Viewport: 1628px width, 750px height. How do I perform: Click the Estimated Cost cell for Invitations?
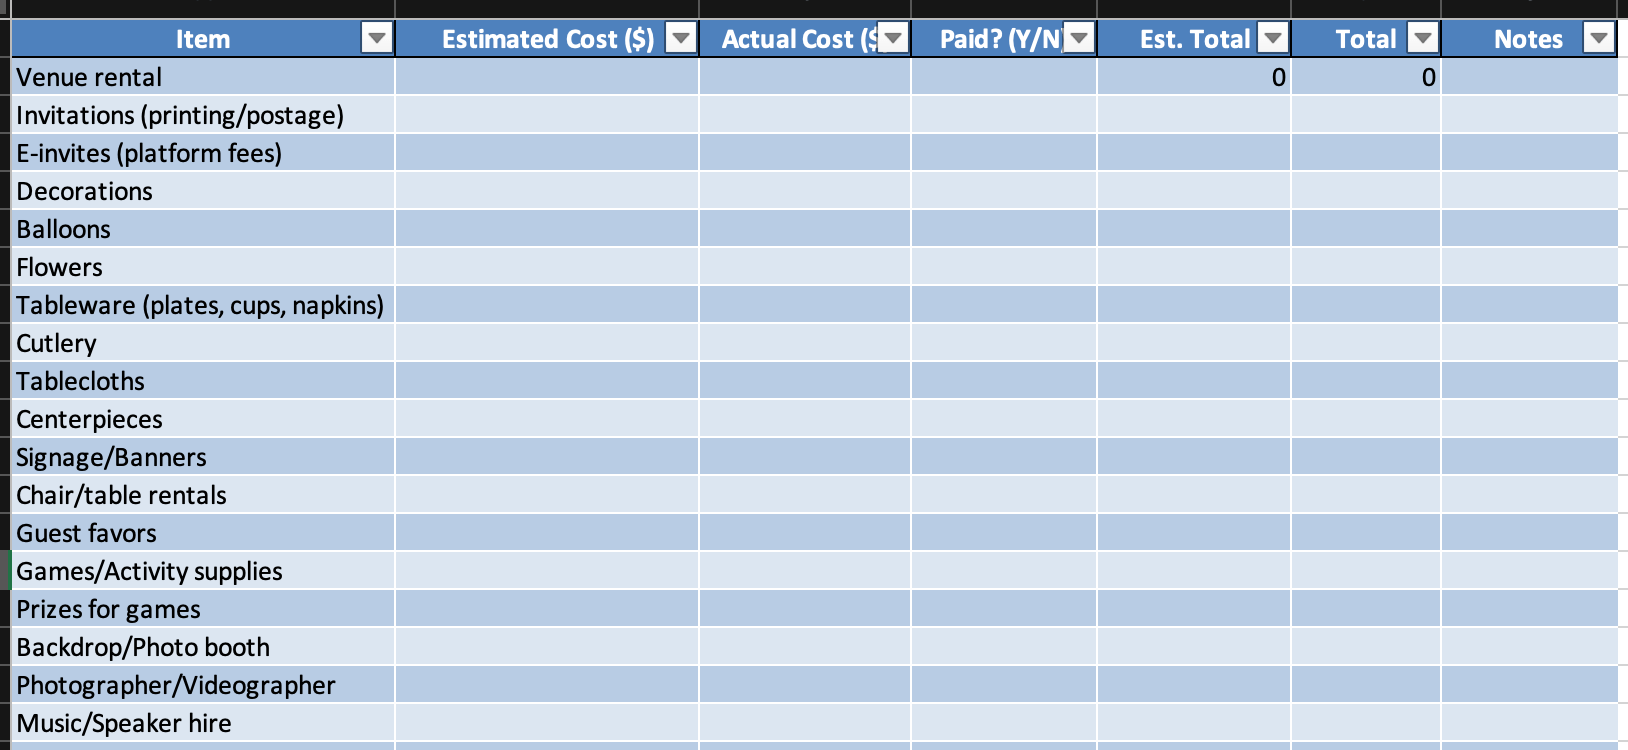click(546, 115)
